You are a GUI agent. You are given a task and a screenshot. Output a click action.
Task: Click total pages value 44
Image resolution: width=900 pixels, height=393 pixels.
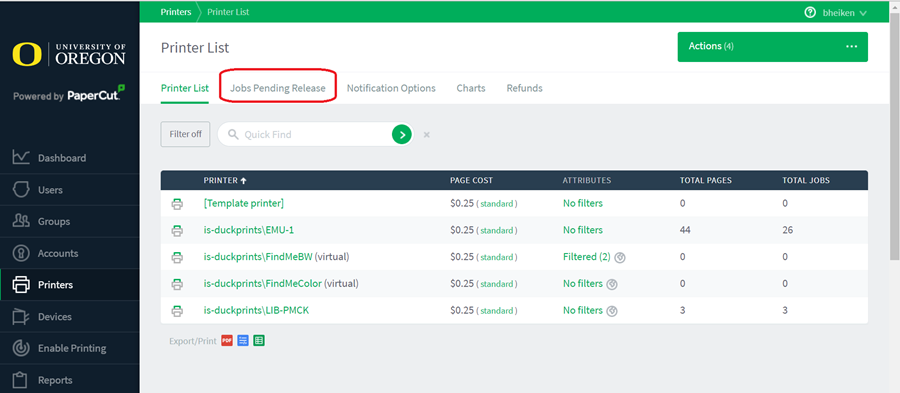(x=685, y=230)
